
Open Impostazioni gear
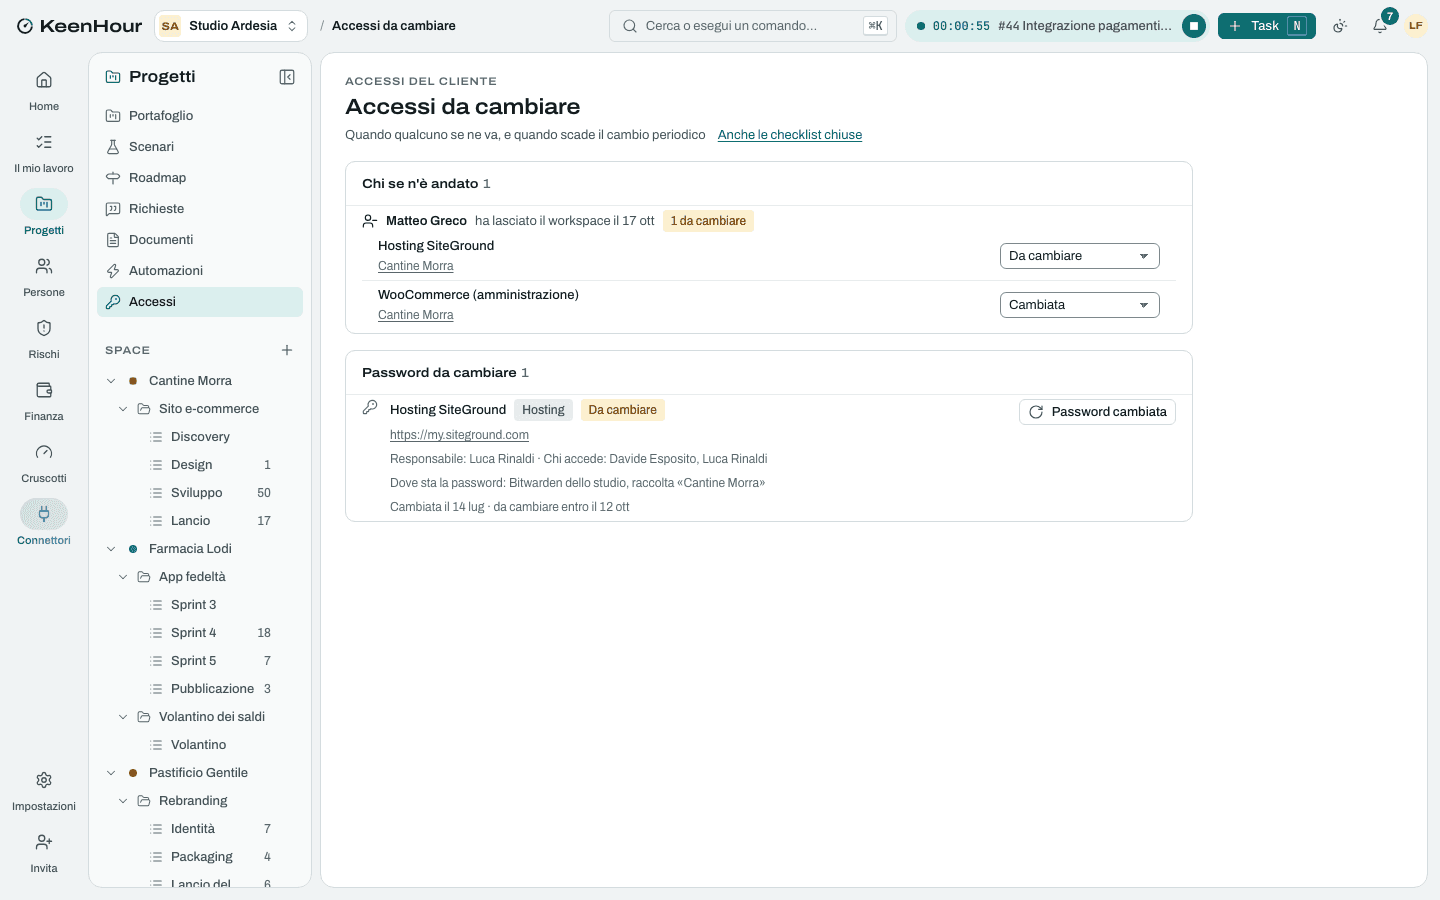tap(44, 791)
